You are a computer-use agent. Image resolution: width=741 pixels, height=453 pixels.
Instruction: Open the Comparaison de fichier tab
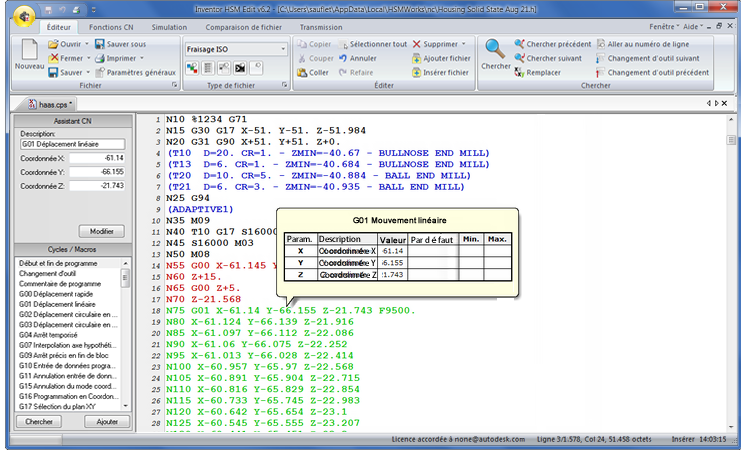click(x=243, y=27)
